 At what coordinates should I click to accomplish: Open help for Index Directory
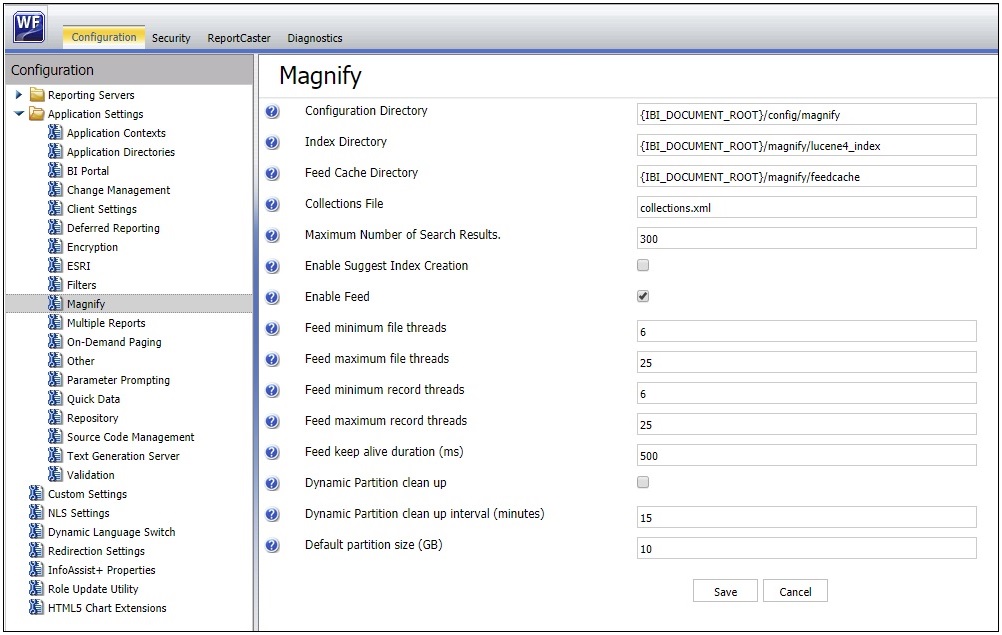(272, 142)
